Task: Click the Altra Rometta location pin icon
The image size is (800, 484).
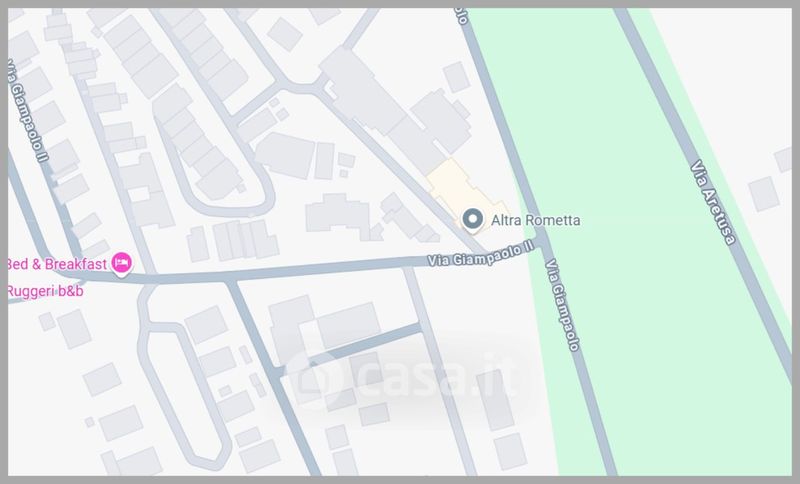Action: coord(472,220)
